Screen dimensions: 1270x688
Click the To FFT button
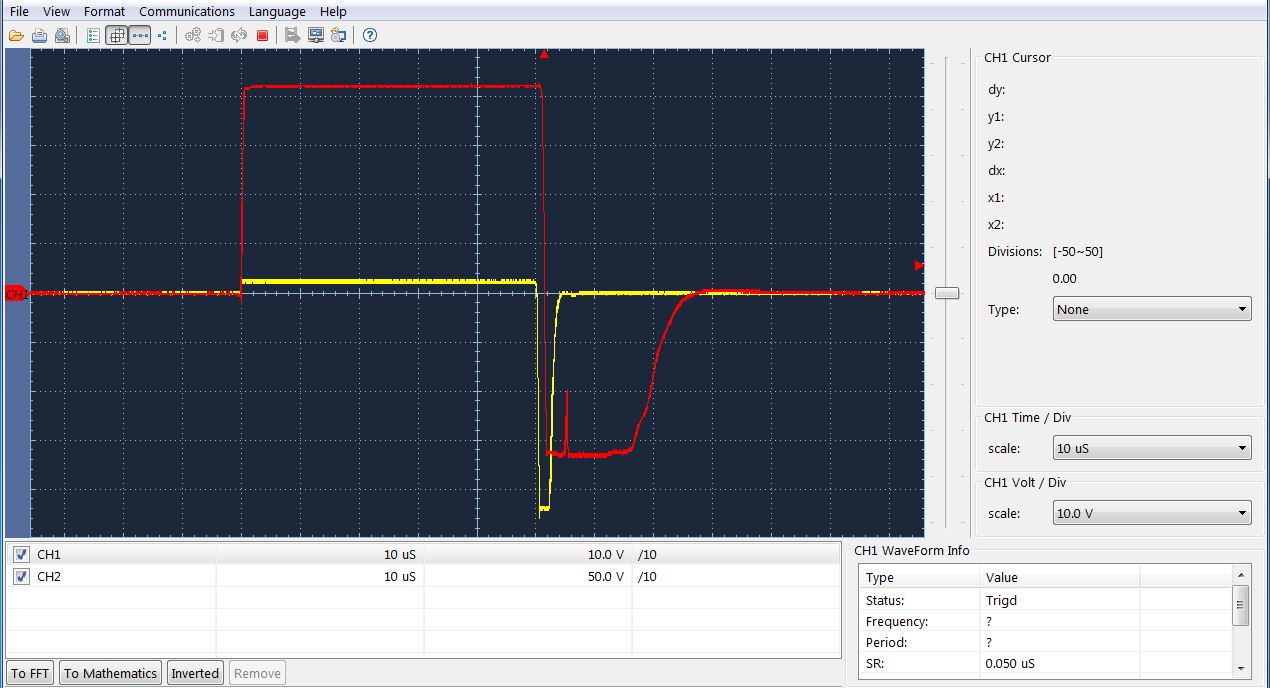[x=30, y=673]
